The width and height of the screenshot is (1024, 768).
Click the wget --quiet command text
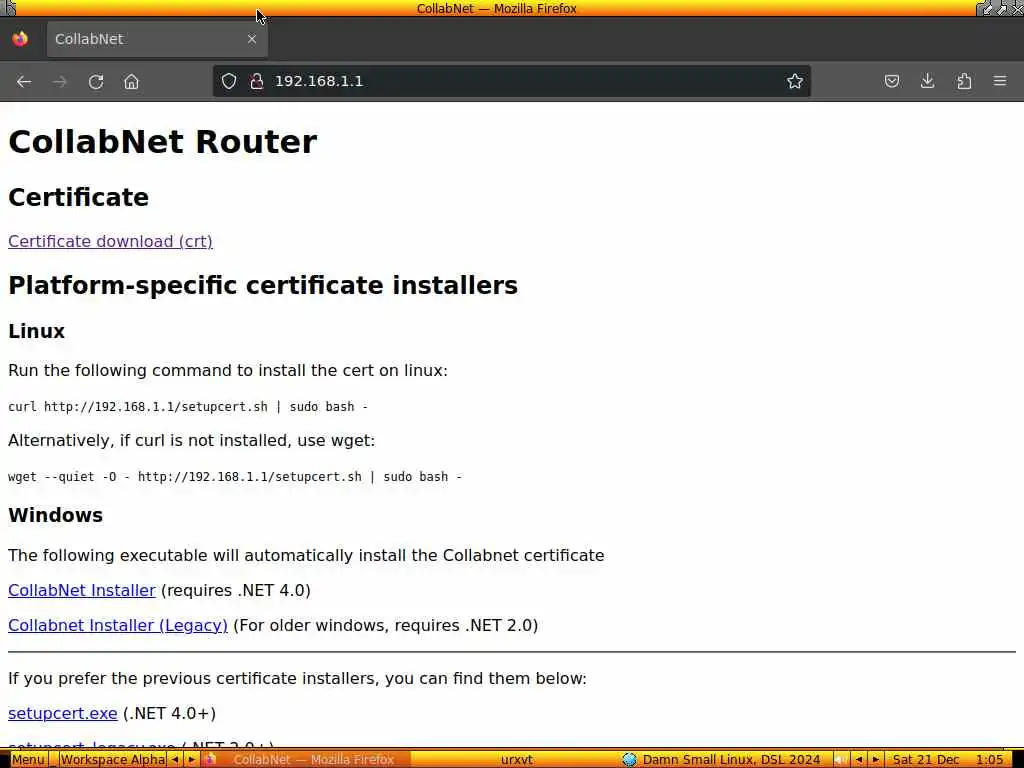click(235, 477)
